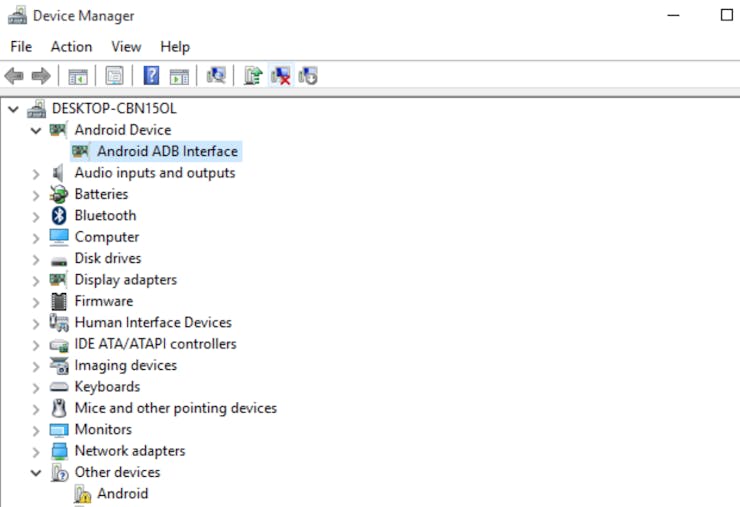
Task: Open the View menu
Action: click(126, 47)
